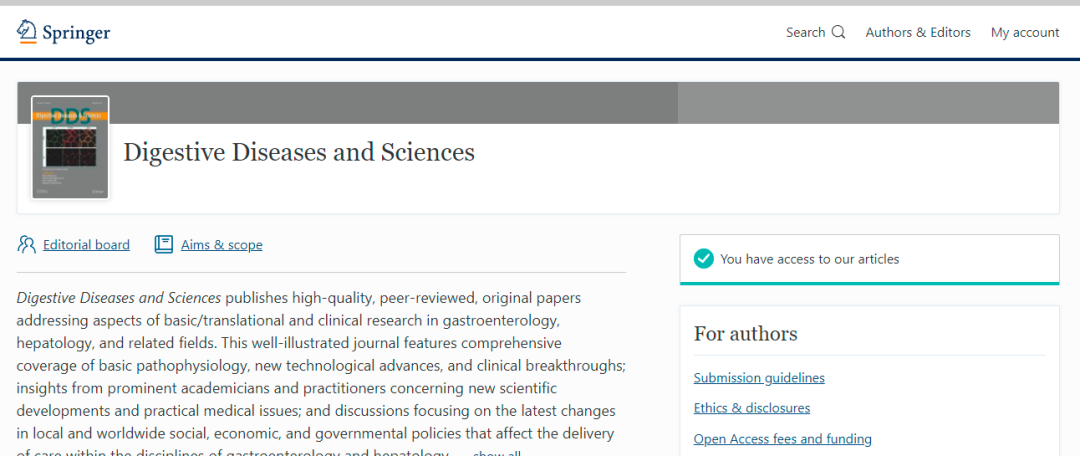Open Open Access fees and funding link
Screen dimensions: 1080x456
tap(783, 439)
